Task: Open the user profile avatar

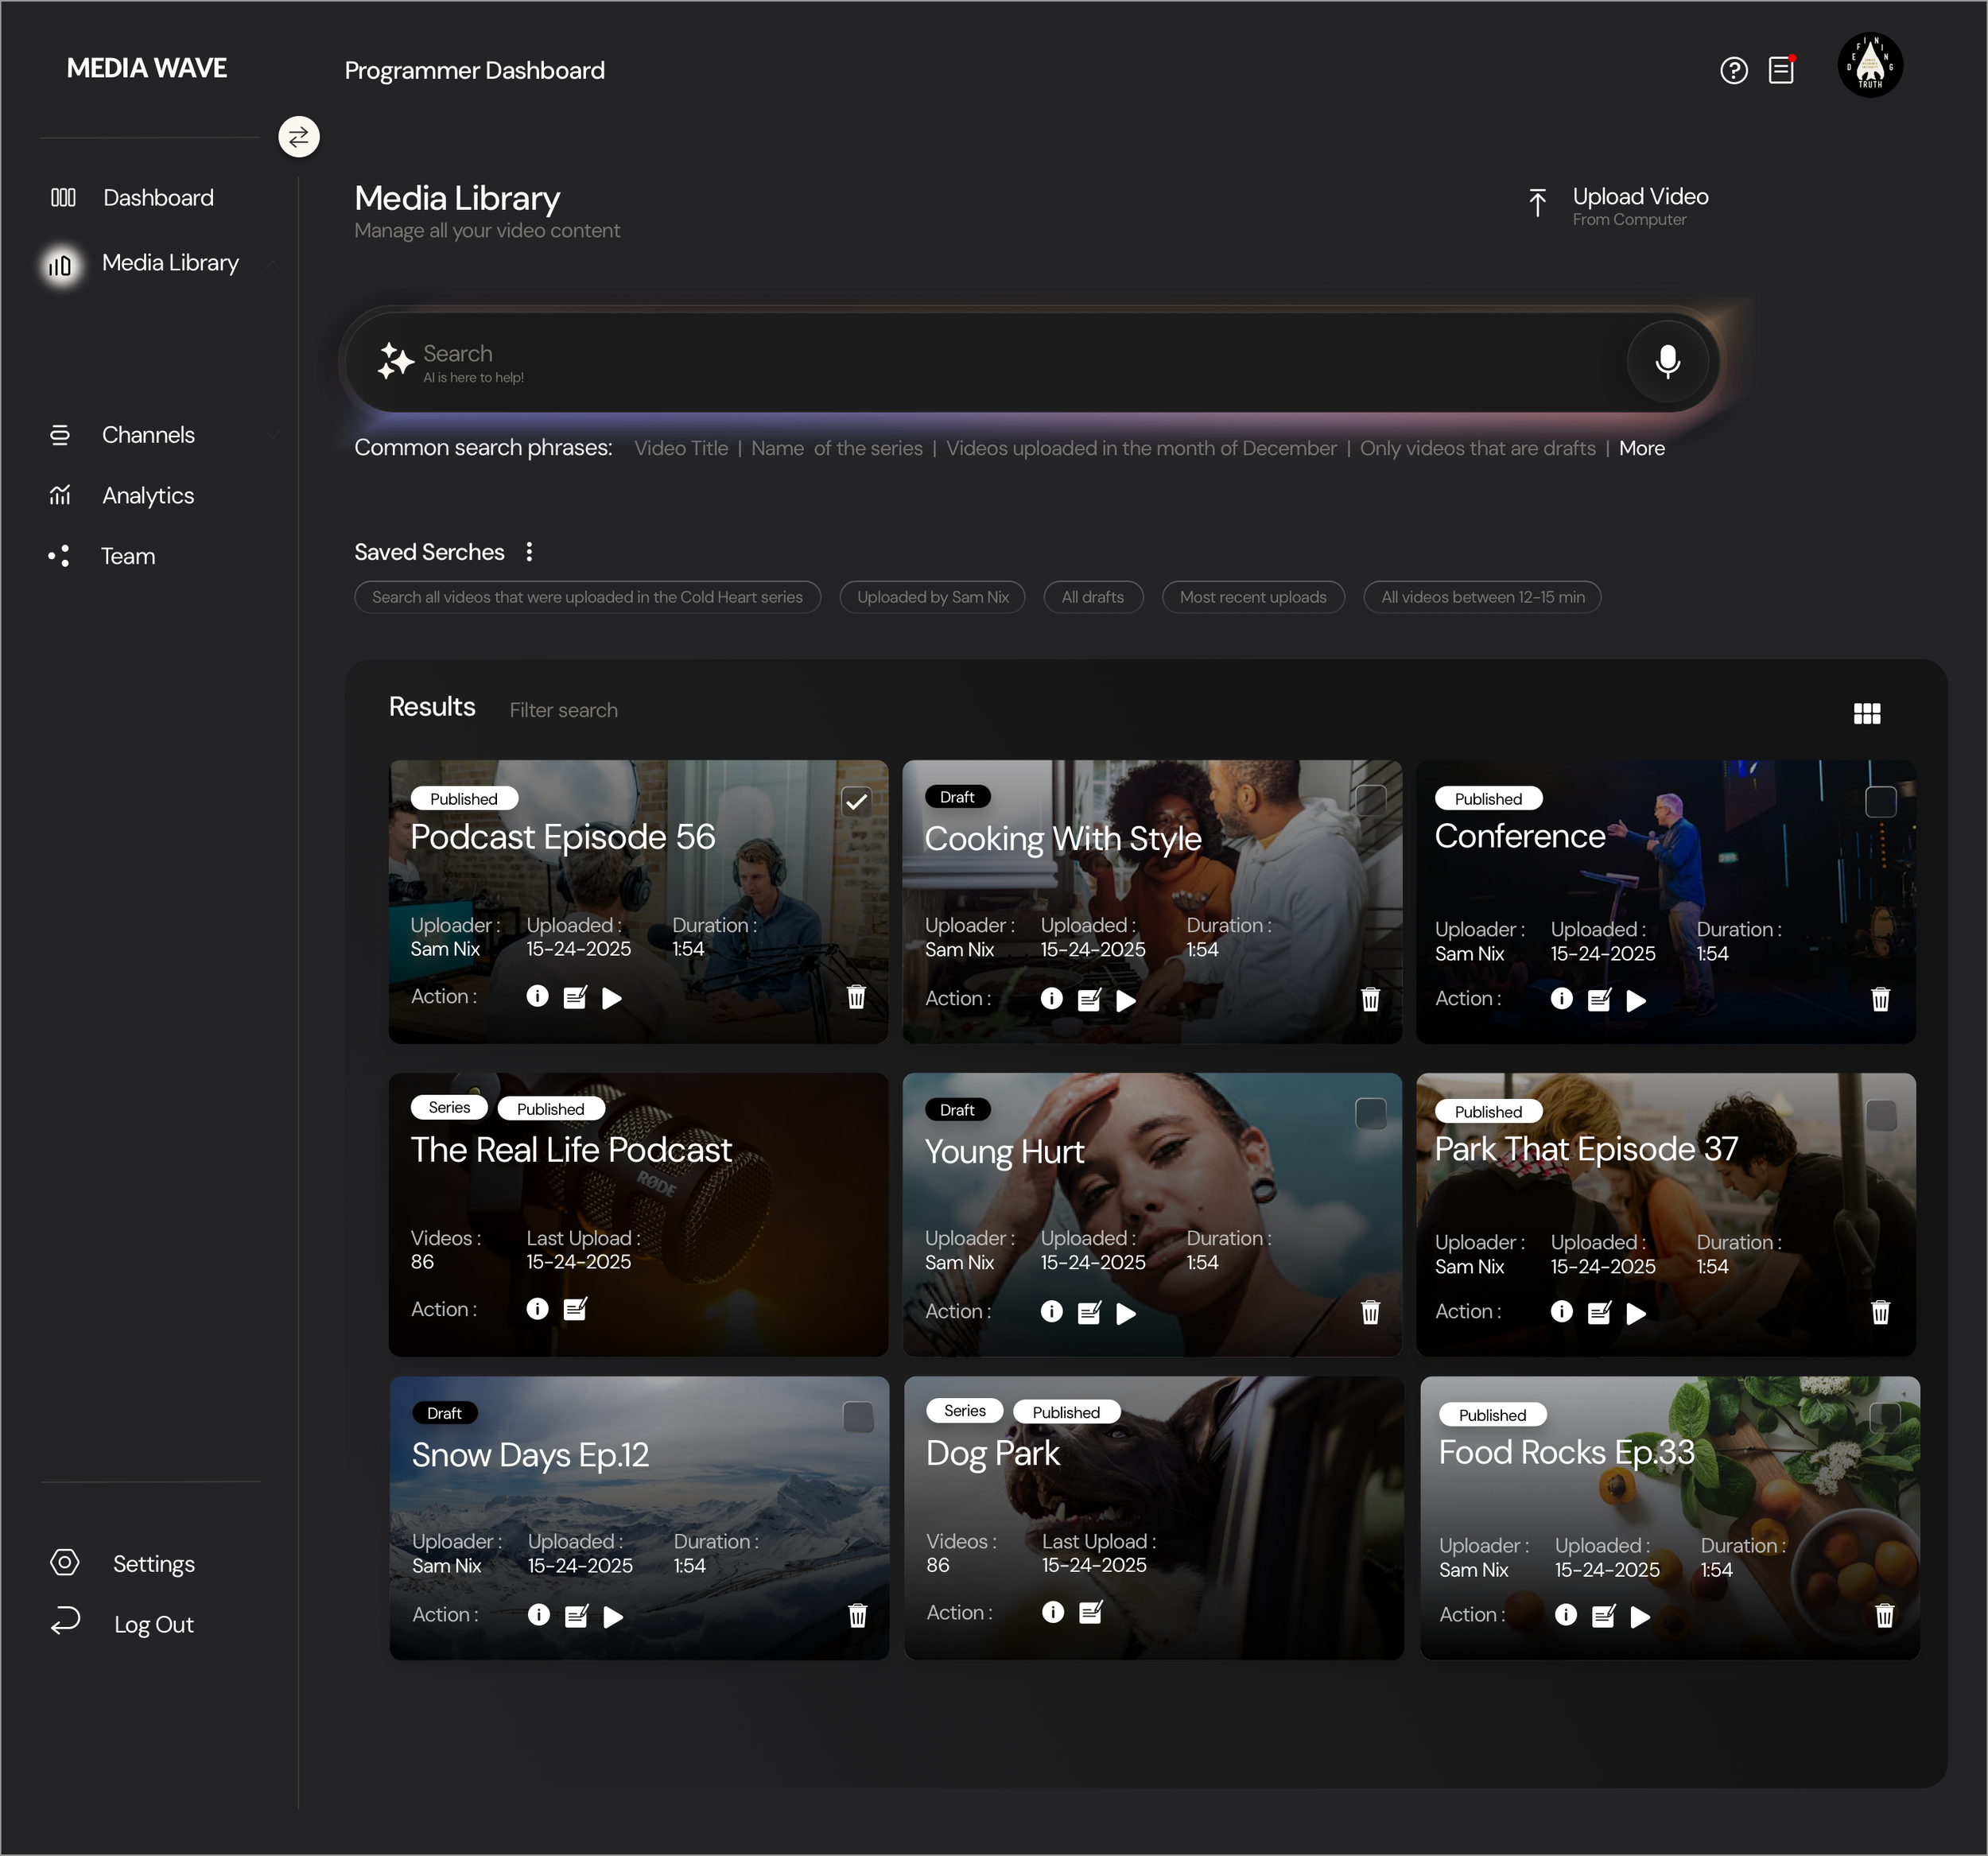Action: pos(1870,65)
